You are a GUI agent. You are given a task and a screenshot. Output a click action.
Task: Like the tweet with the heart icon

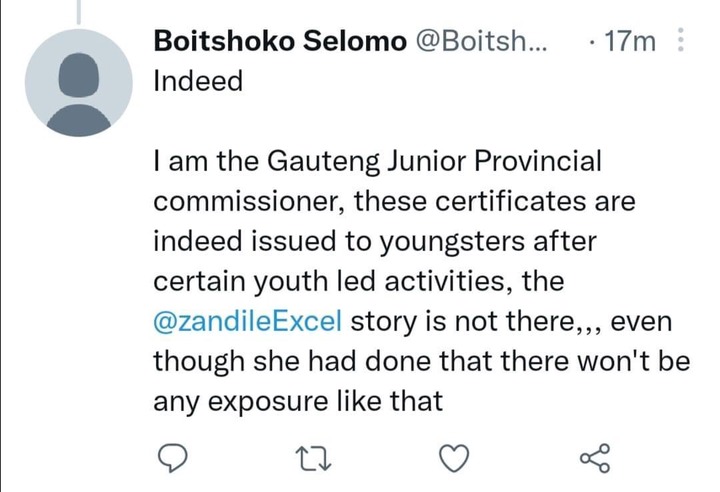point(454,458)
